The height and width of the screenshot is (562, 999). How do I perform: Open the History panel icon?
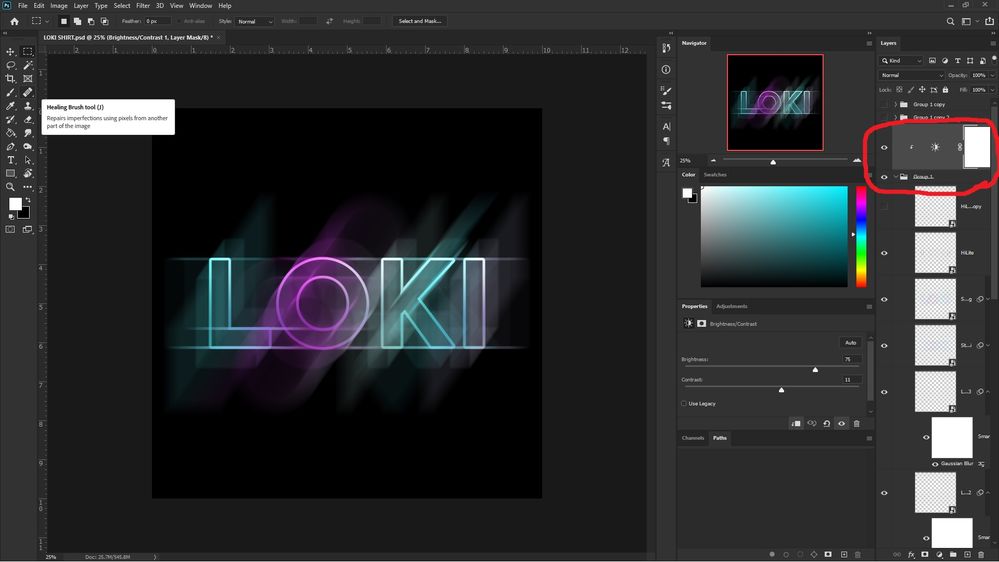pos(666,48)
